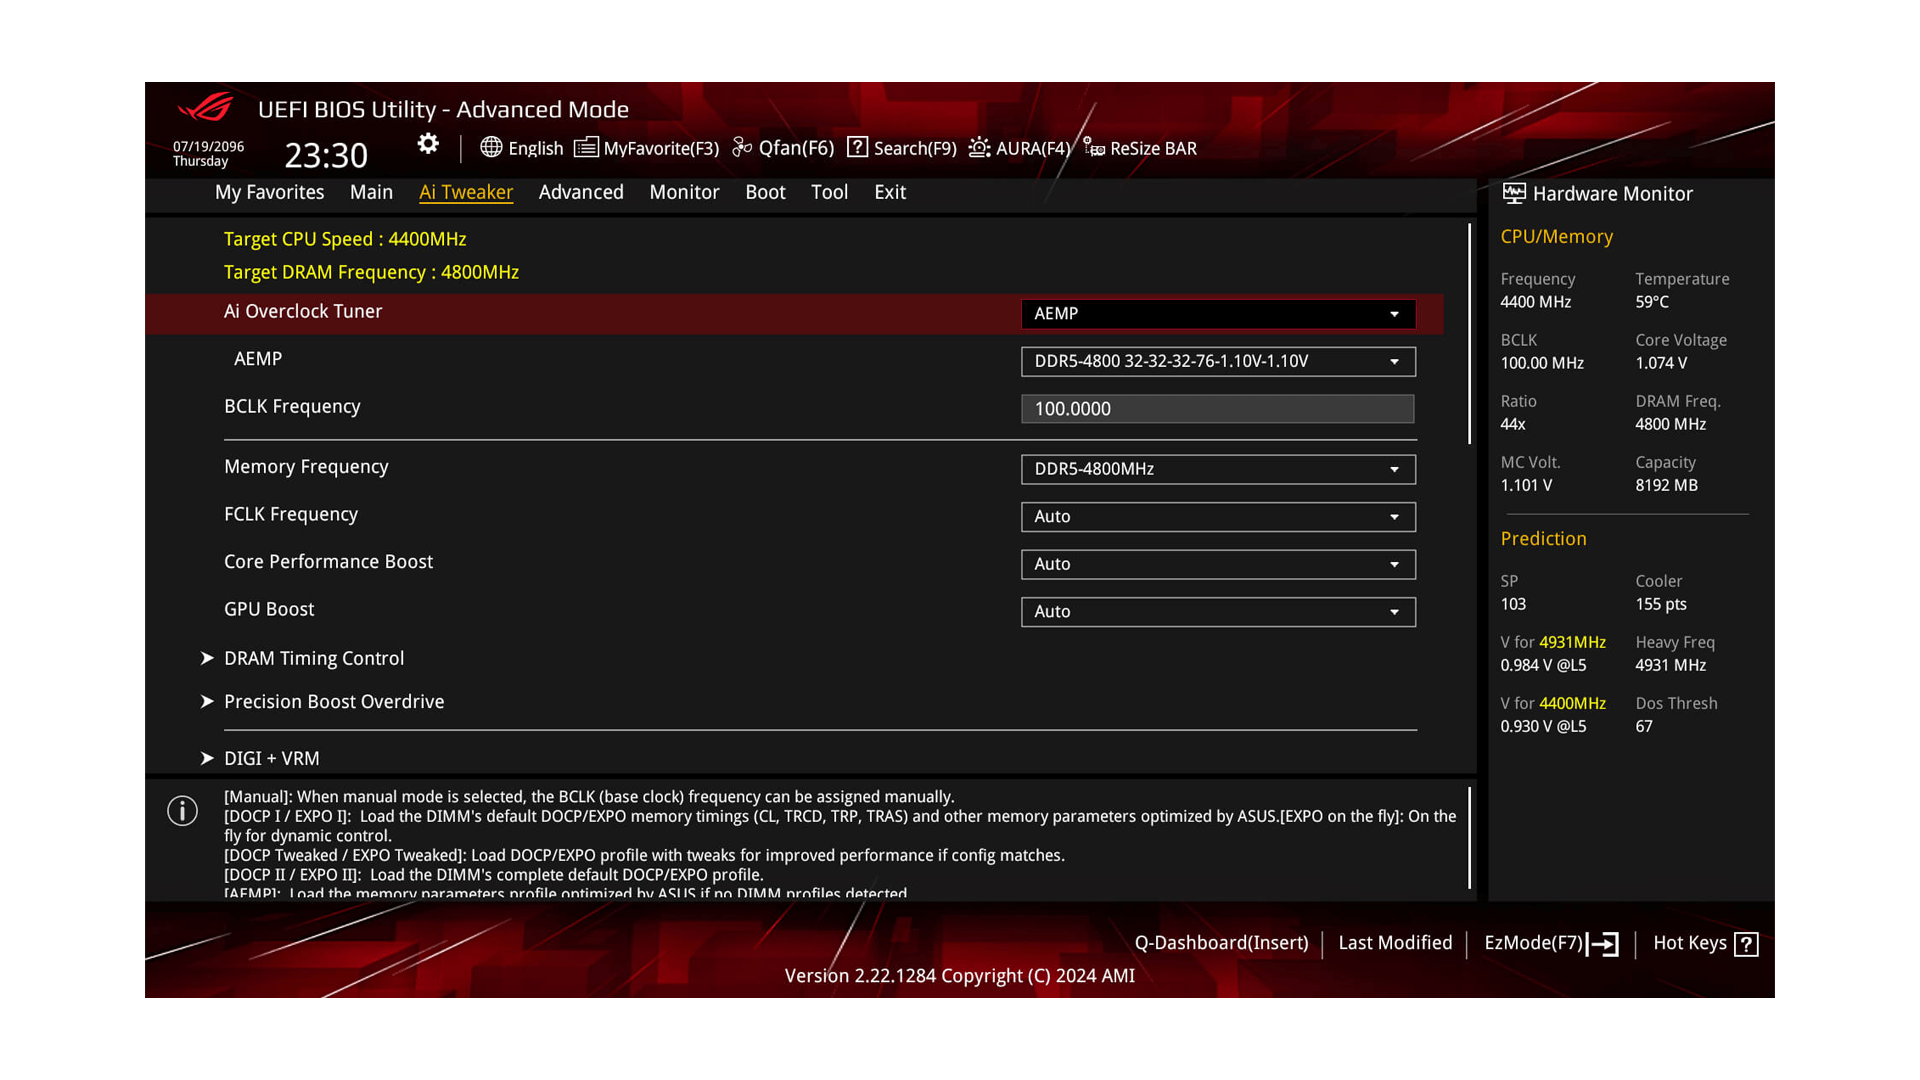The image size is (1920, 1080).
Task: Expand Precision Boost Overdrive submenu
Action: pos(334,701)
